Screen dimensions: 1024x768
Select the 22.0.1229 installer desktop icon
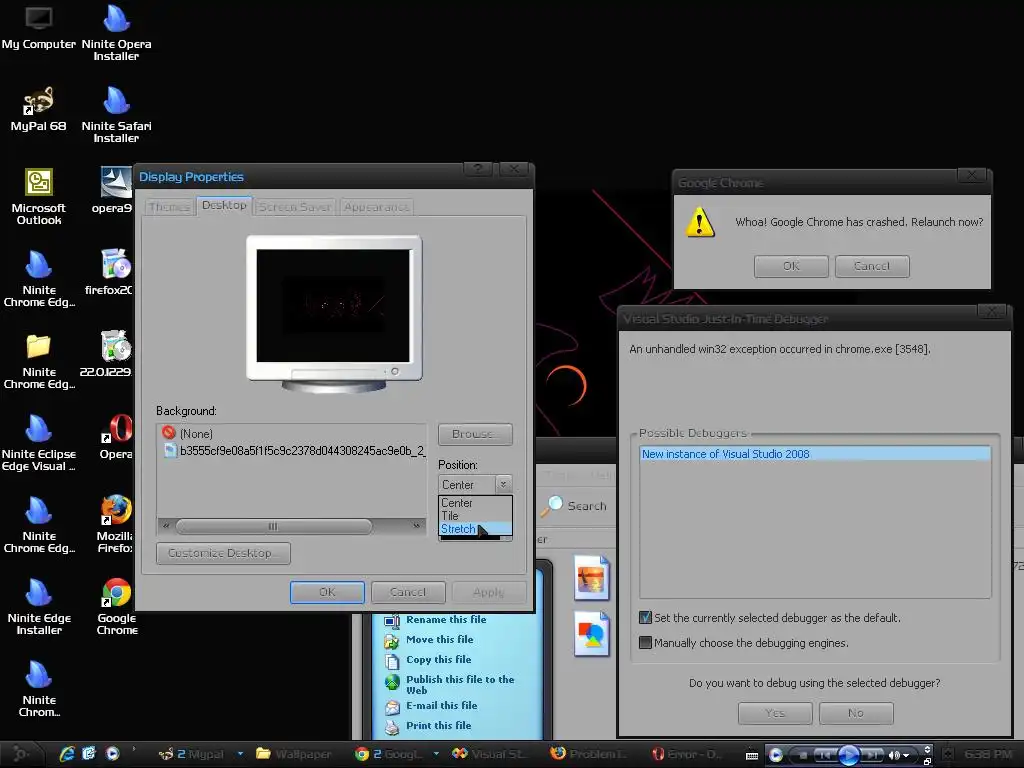pos(116,355)
